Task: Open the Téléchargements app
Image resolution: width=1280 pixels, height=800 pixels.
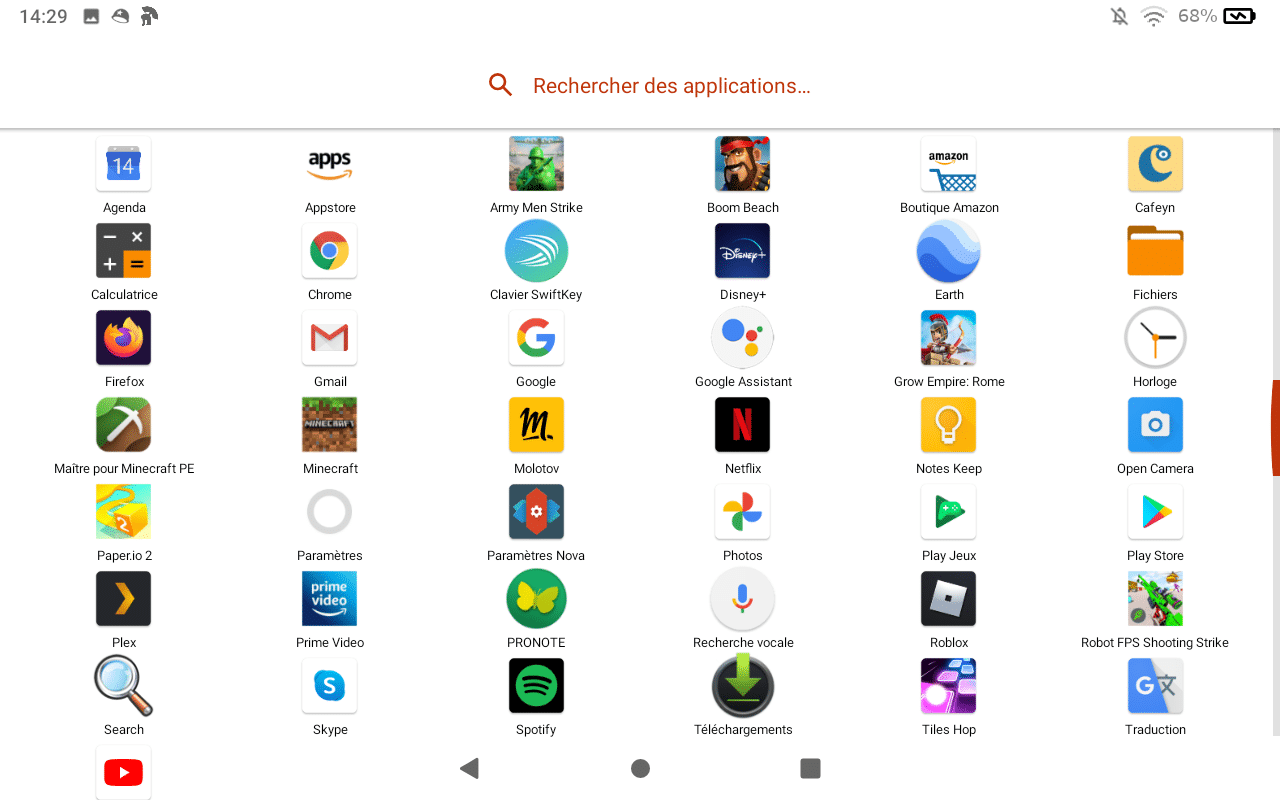Action: click(742, 686)
